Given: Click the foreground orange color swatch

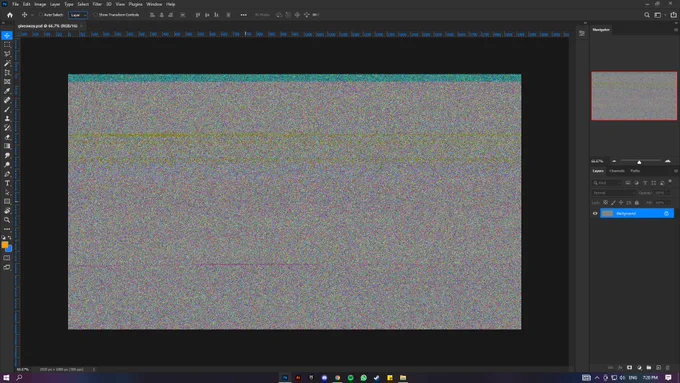Looking at the screenshot, I should point(5,245).
